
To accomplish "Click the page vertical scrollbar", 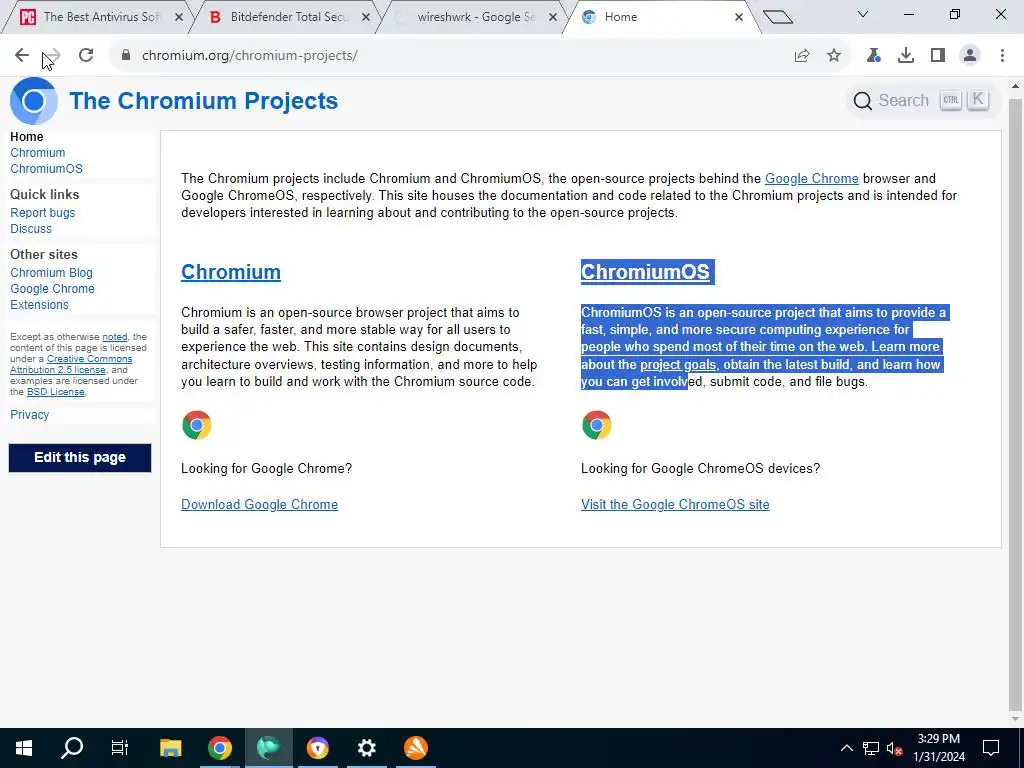I will (1015, 403).
